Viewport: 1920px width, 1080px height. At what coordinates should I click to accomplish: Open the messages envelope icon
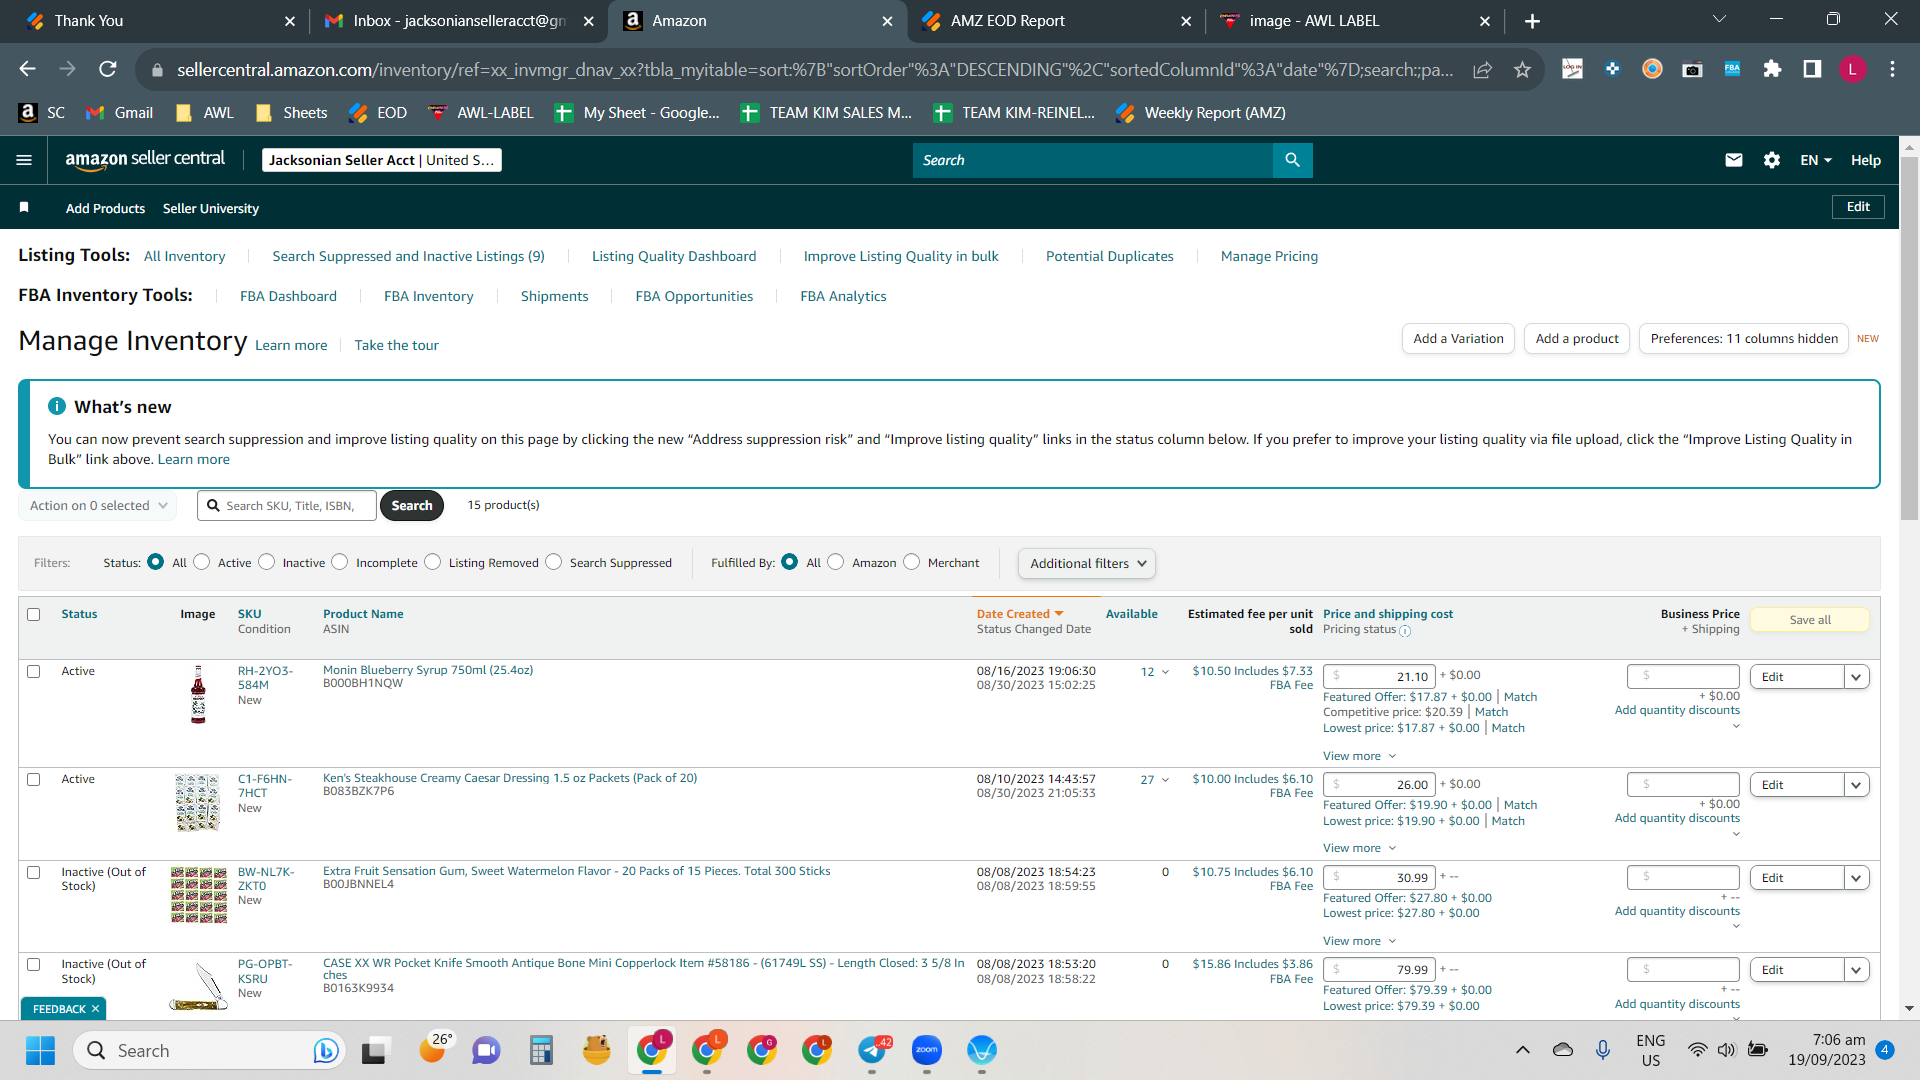click(x=1734, y=160)
